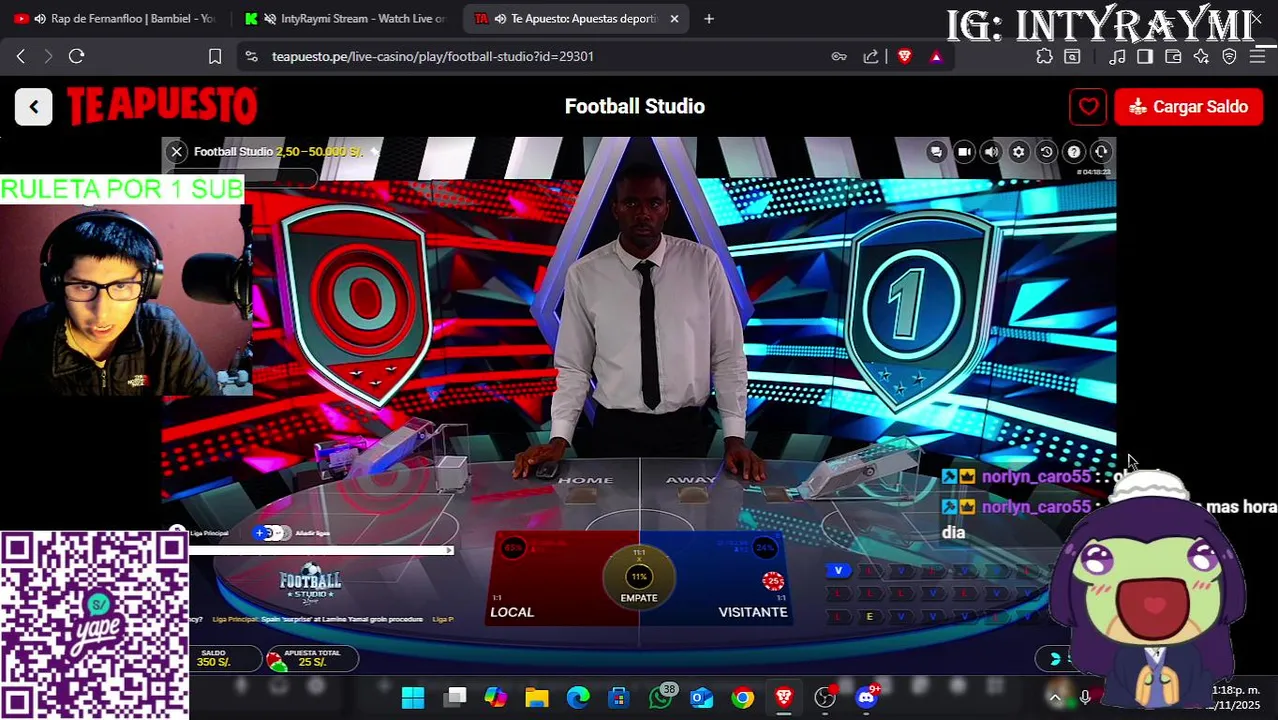Open Microsoft Edge from taskbar
Viewport: 1278px width, 720px height.
coord(578,697)
